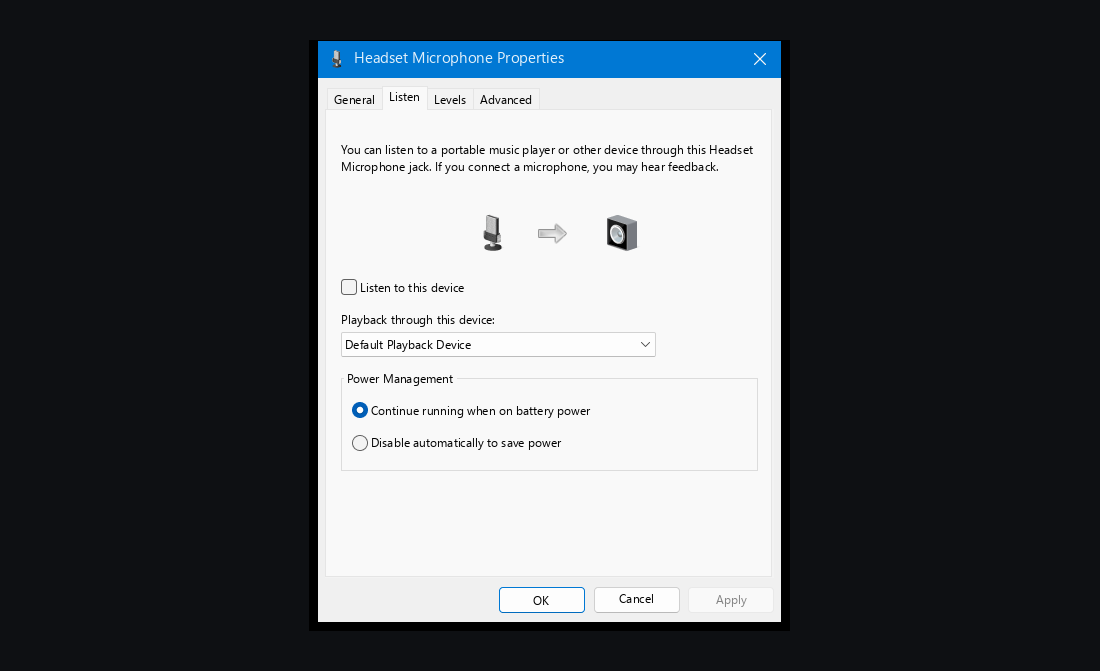The image size is (1100, 671).
Task: Open the Playback through this device dropdown
Action: pyautogui.click(x=498, y=345)
